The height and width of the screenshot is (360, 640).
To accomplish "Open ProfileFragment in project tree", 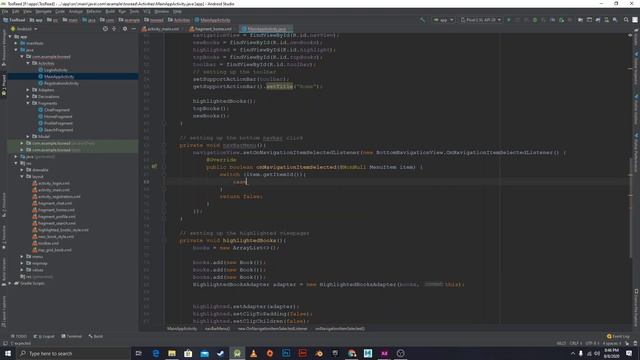I will (x=58, y=123).
